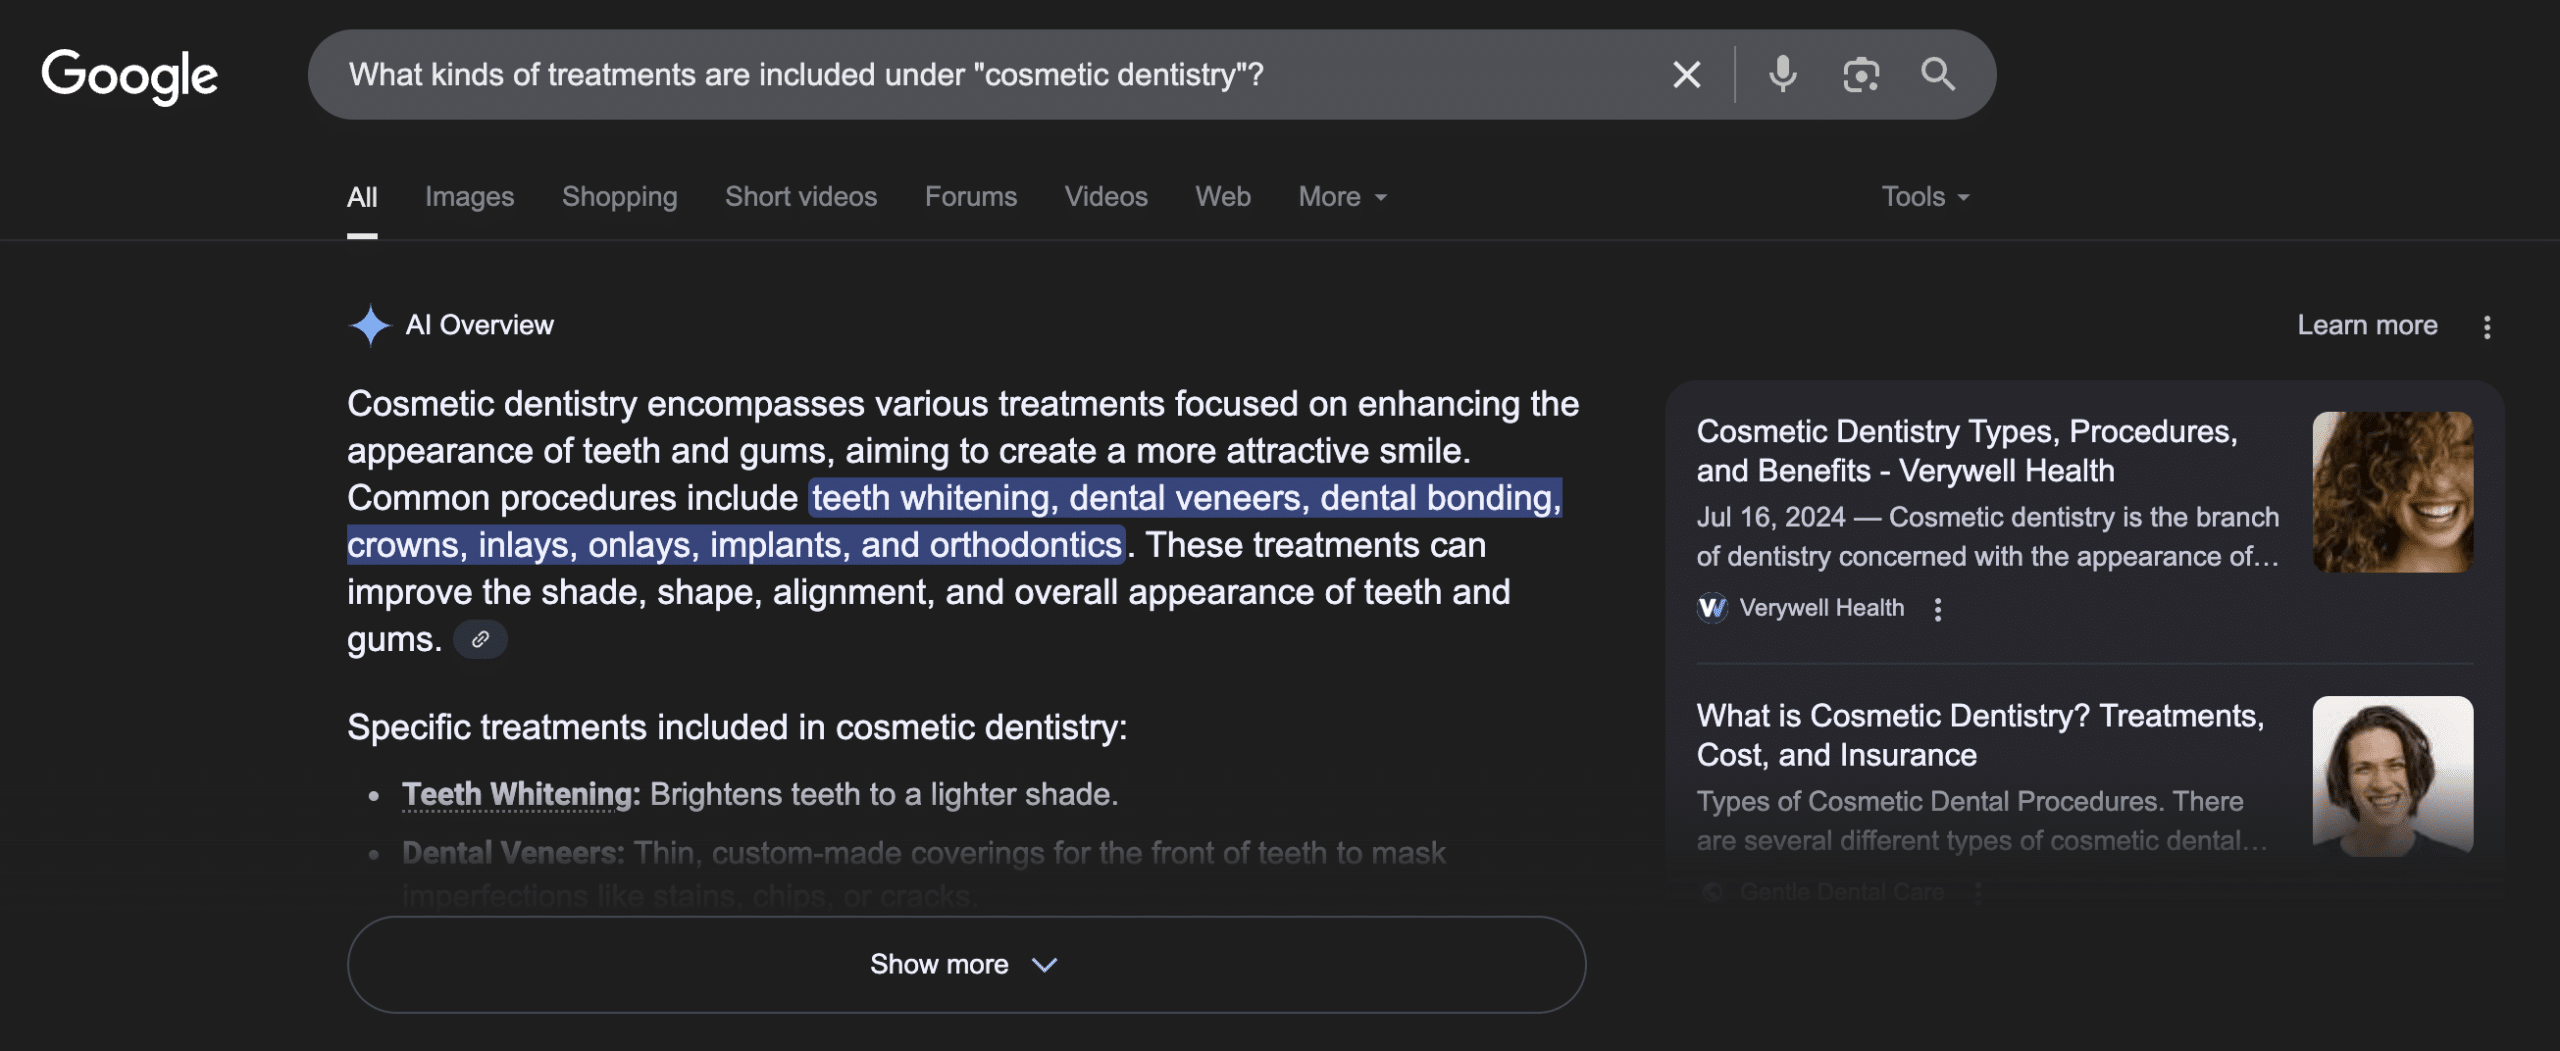Clear the search query text
The height and width of the screenshot is (1051, 2560).
pyautogui.click(x=1686, y=75)
